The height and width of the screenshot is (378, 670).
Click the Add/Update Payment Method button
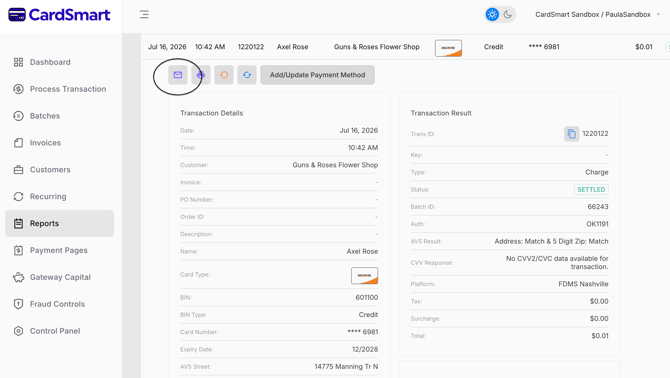pos(317,75)
